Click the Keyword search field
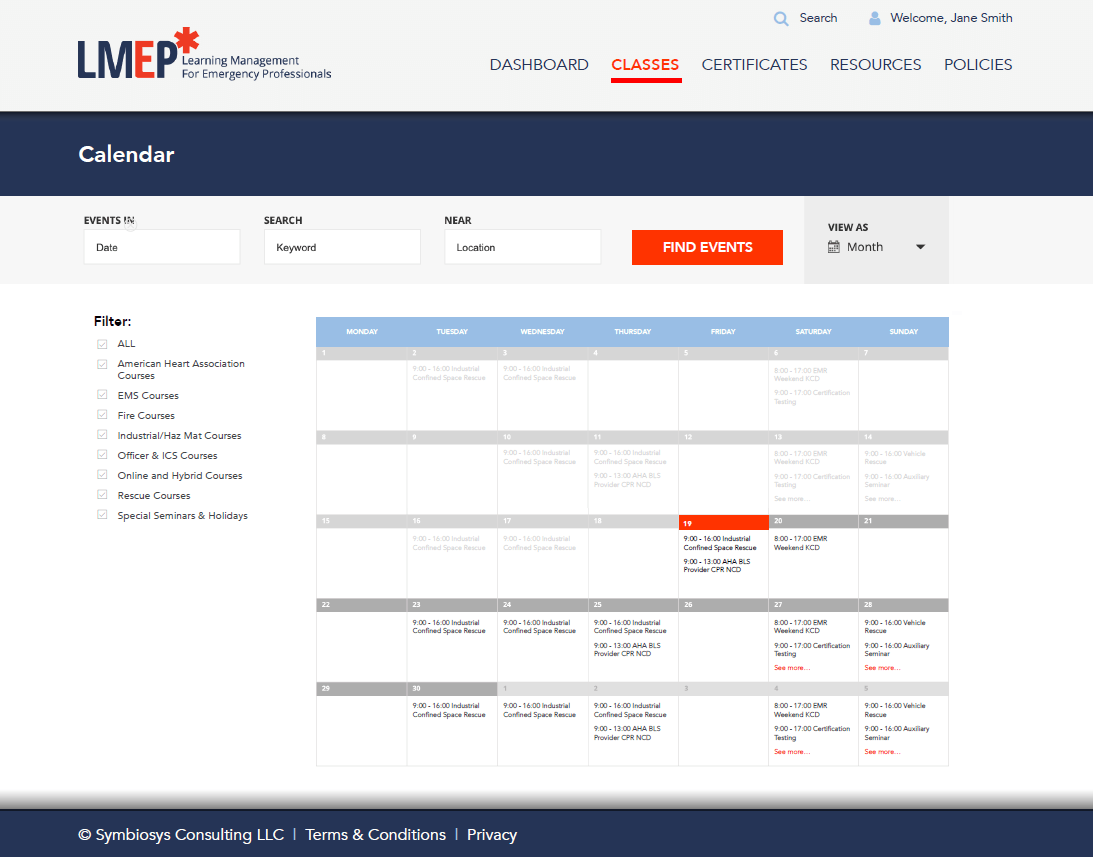The height and width of the screenshot is (857, 1093). pyautogui.click(x=342, y=247)
